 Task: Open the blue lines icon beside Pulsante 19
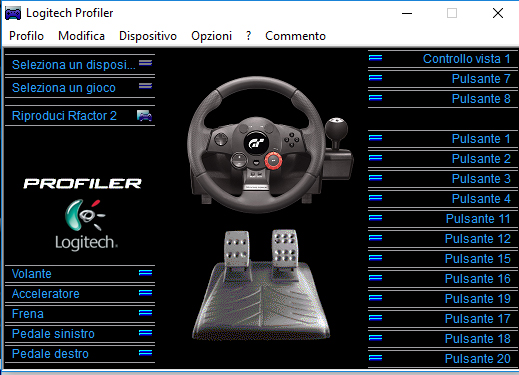(x=375, y=298)
